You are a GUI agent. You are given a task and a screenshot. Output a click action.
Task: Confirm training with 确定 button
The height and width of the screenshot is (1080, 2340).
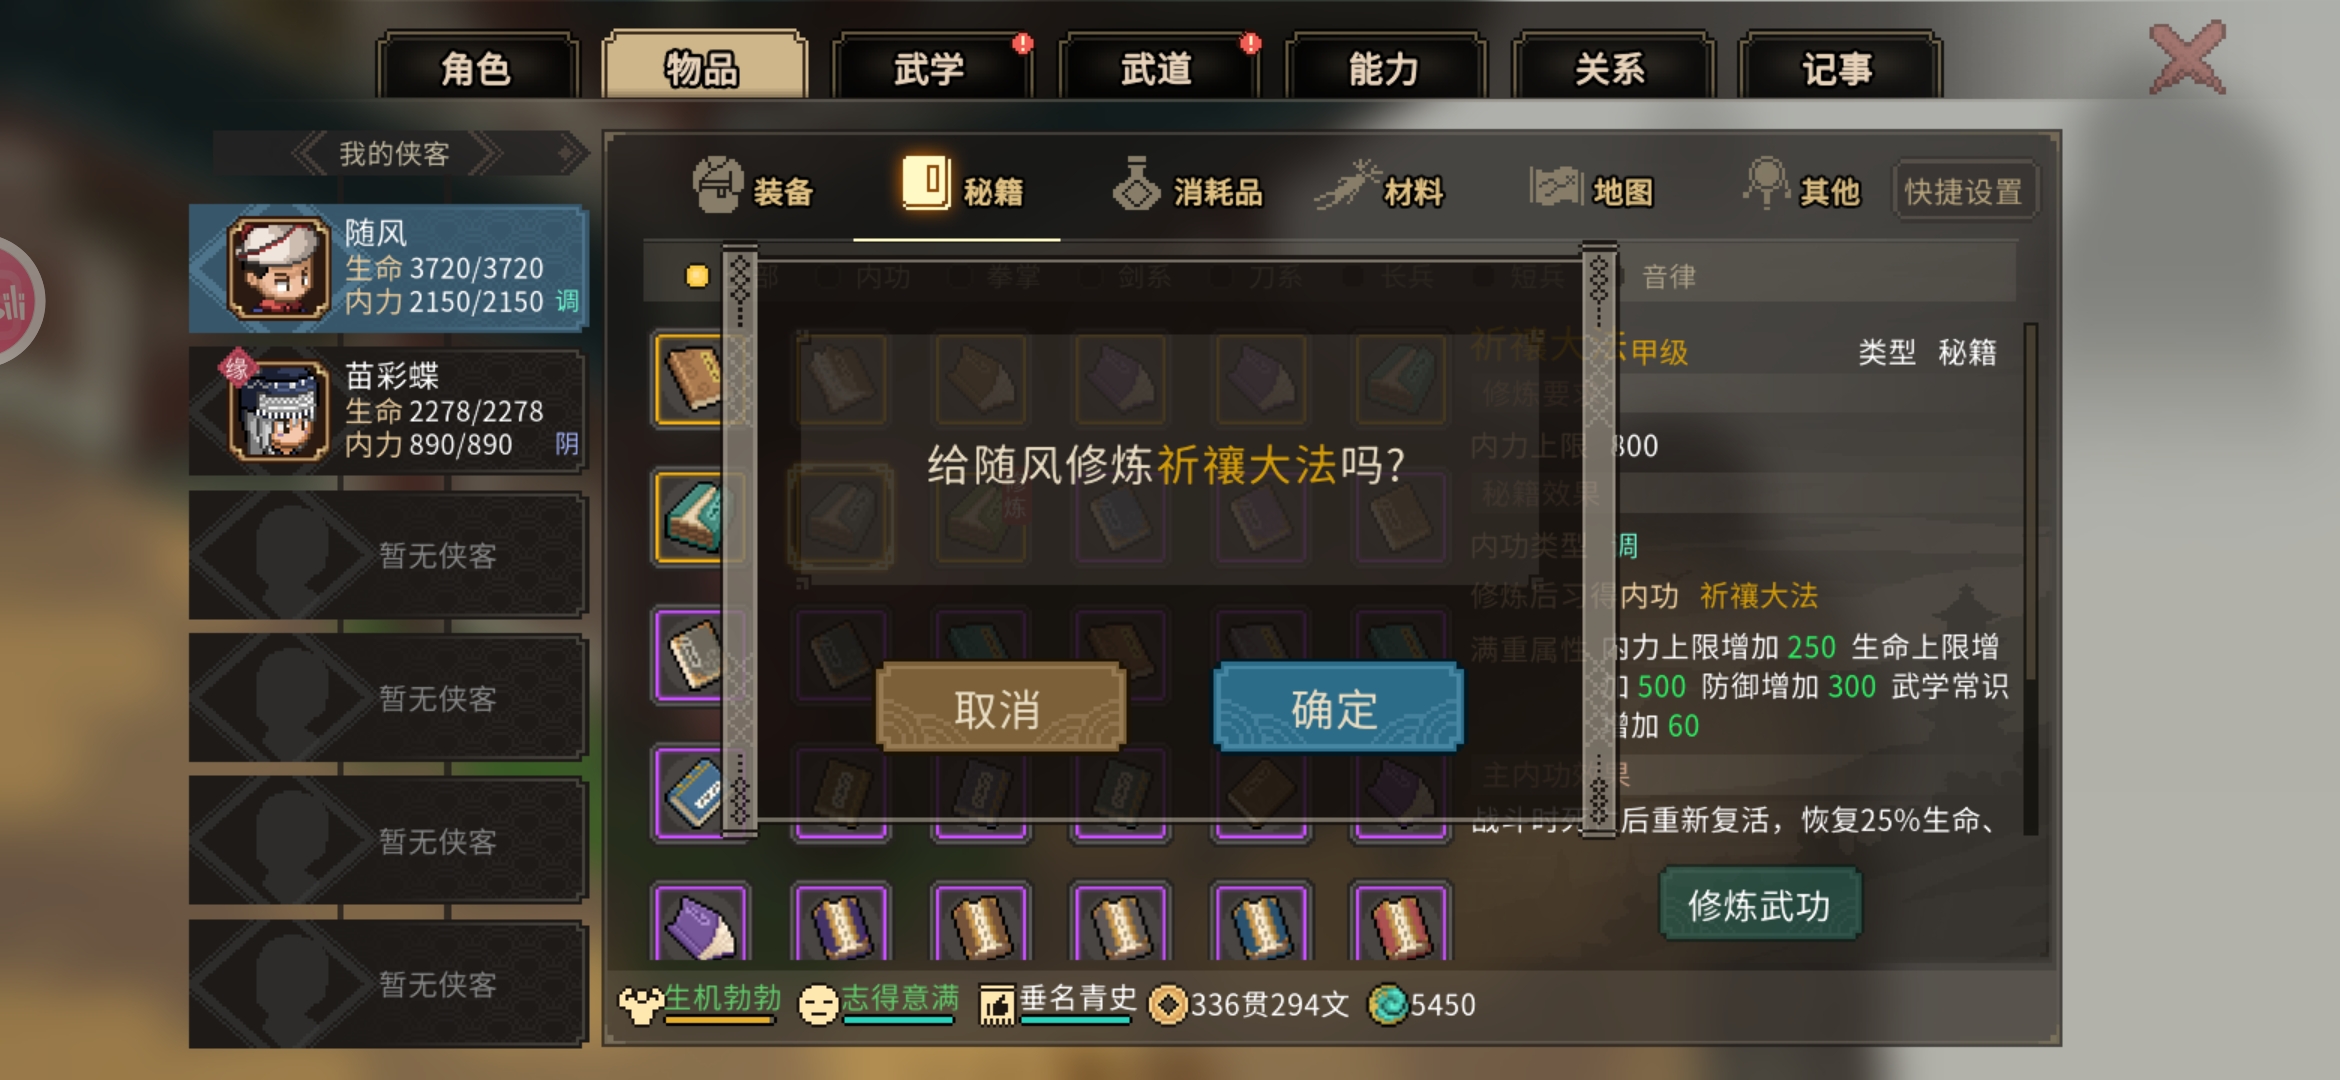coord(1337,708)
